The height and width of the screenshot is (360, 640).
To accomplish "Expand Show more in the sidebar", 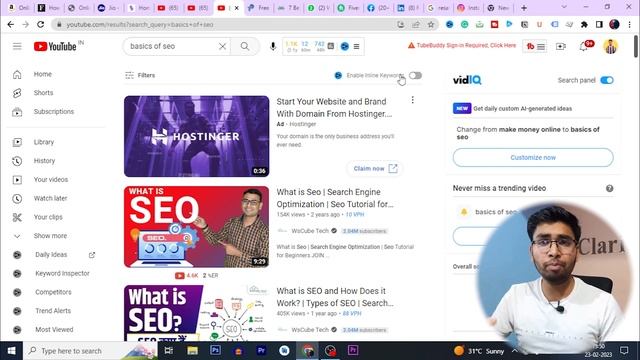I will [x=50, y=236].
